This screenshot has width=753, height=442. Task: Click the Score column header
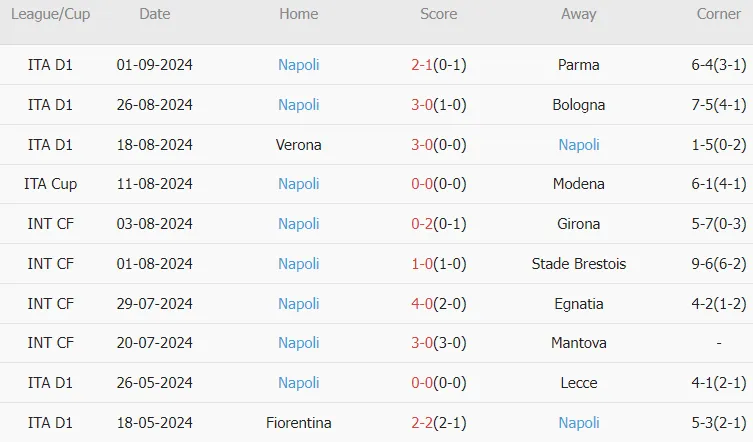[438, 14]
